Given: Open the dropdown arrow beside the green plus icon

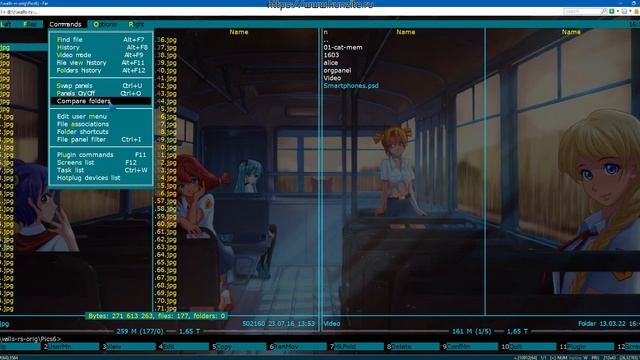Looking at the screenshot, I should pos(617,11).
